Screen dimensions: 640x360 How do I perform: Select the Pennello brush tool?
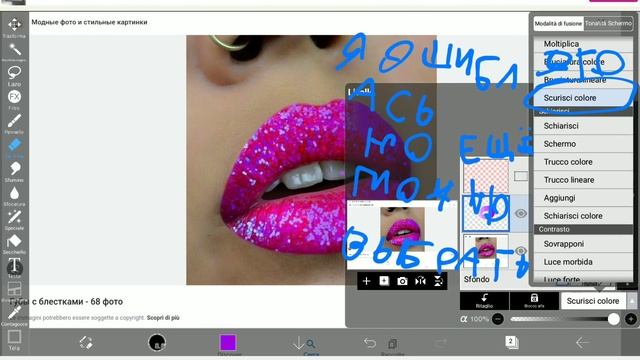click(x=15, y=123)
